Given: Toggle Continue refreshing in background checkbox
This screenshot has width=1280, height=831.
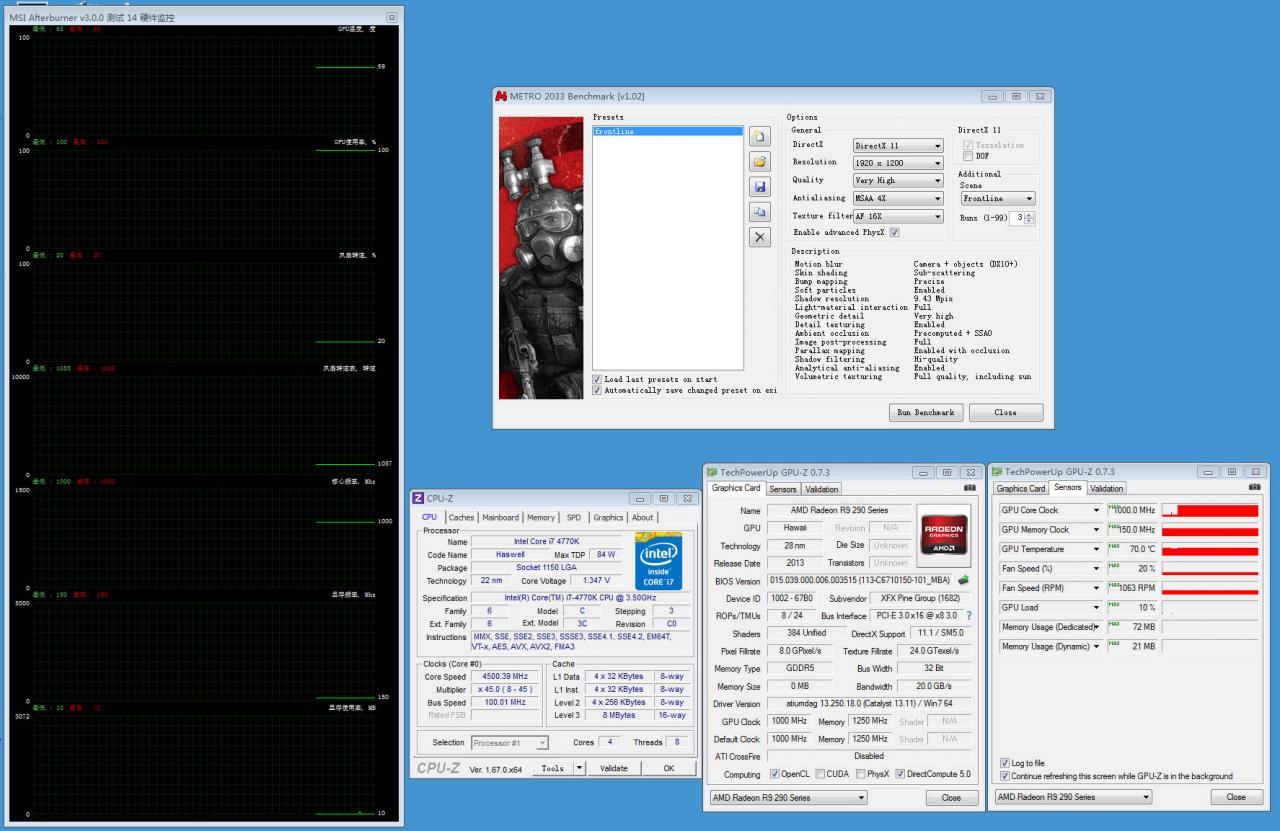Looking at the screenshot, I should click(1005, 776).
